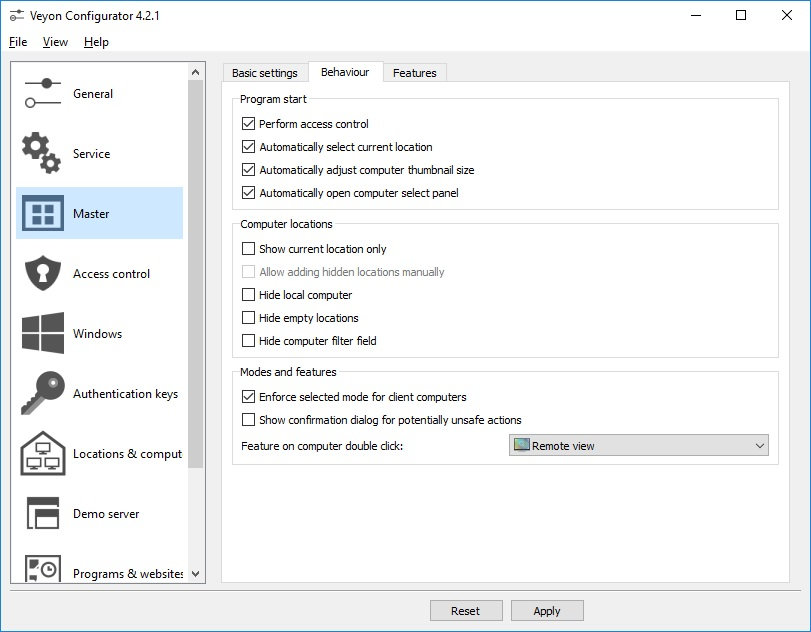Select the Service label in sidebar
The image size is (811, 632).
pos(92,154)
